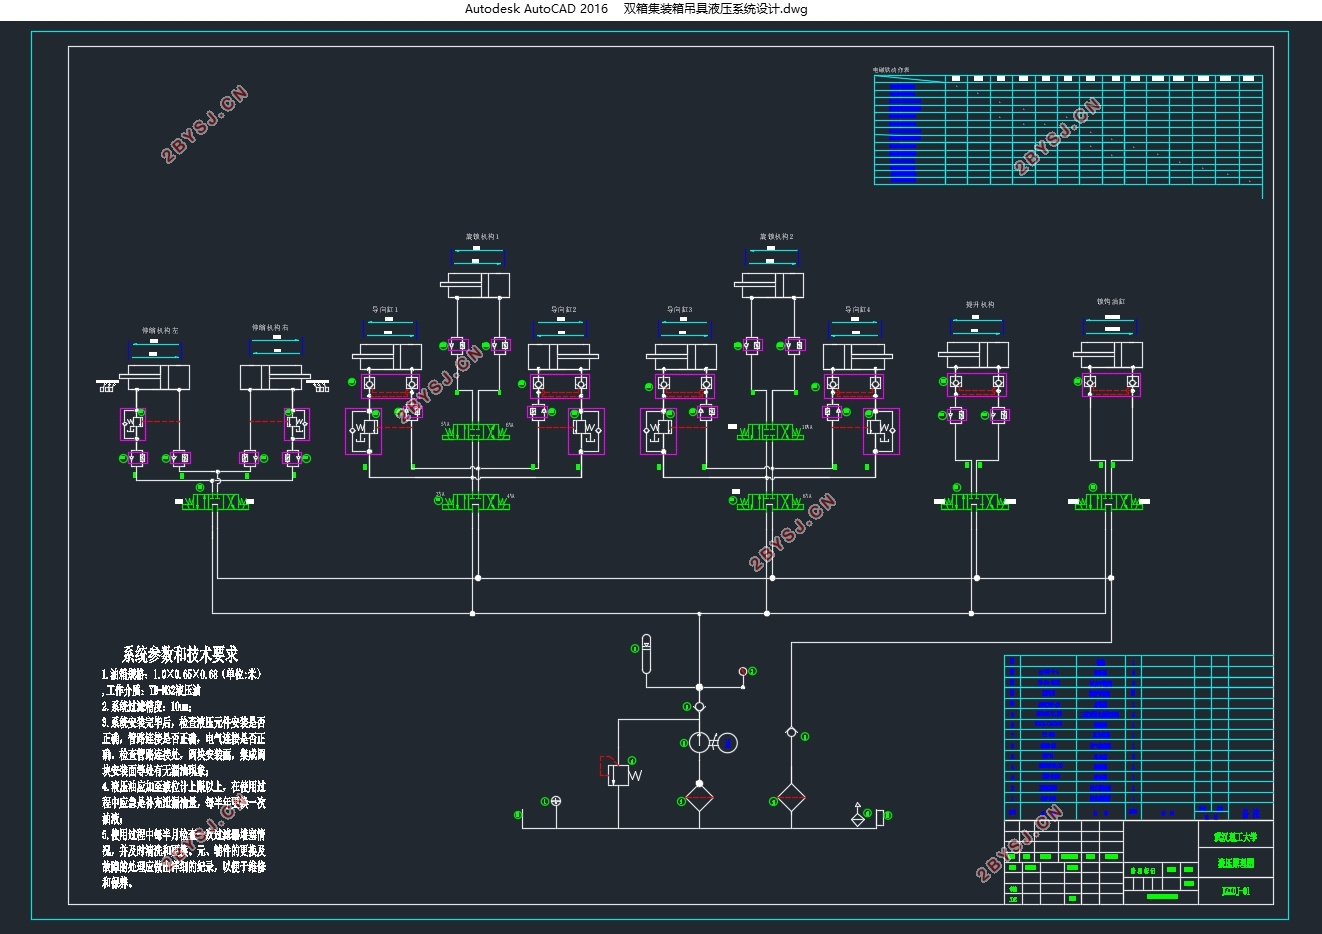The image size is (1322, 934).
Task: Select the 伸缩机构左 cylinder symbol
Action: pos(155,377)
